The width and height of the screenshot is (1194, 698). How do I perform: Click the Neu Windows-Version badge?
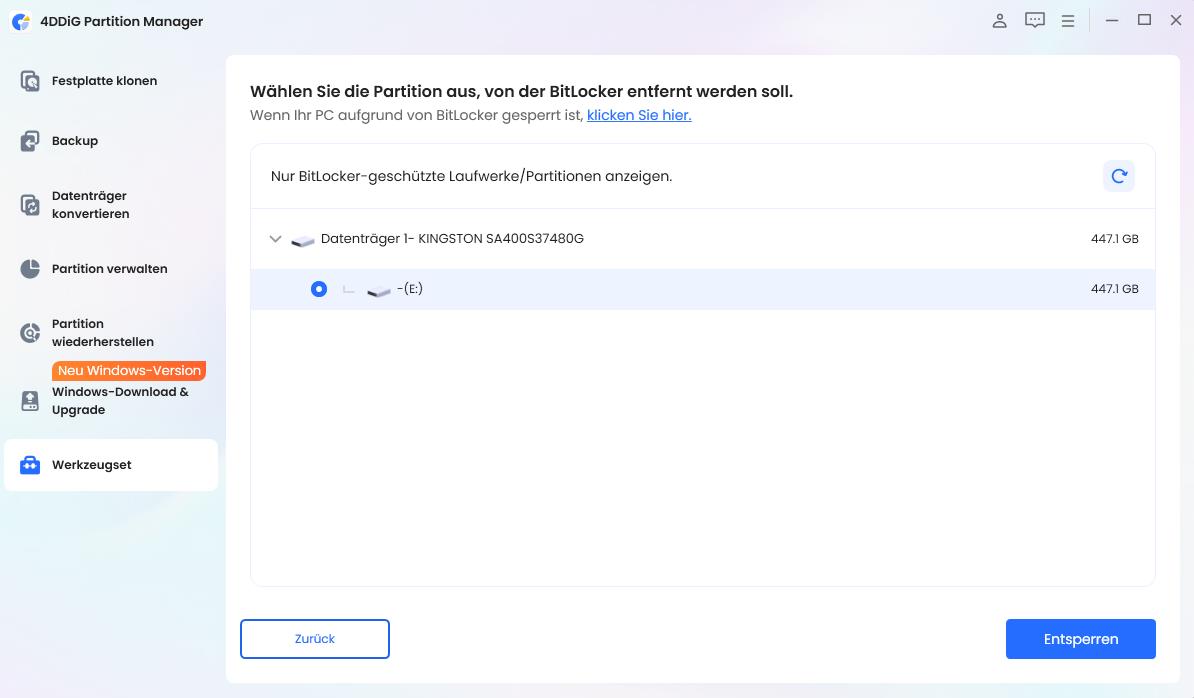coord(128,370)
